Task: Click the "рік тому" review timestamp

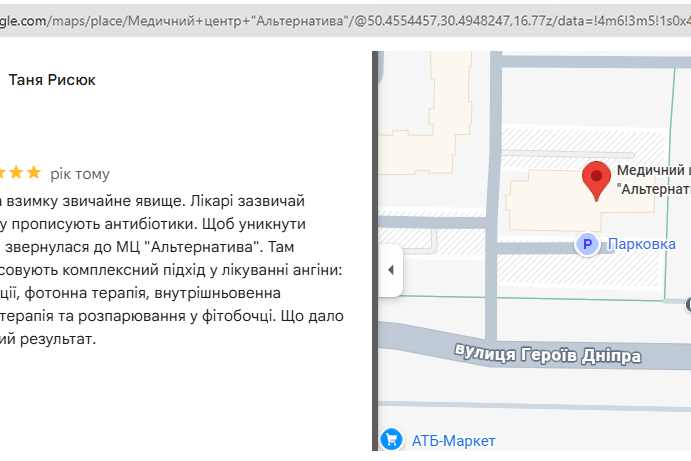Action: [x=80, y=174]
